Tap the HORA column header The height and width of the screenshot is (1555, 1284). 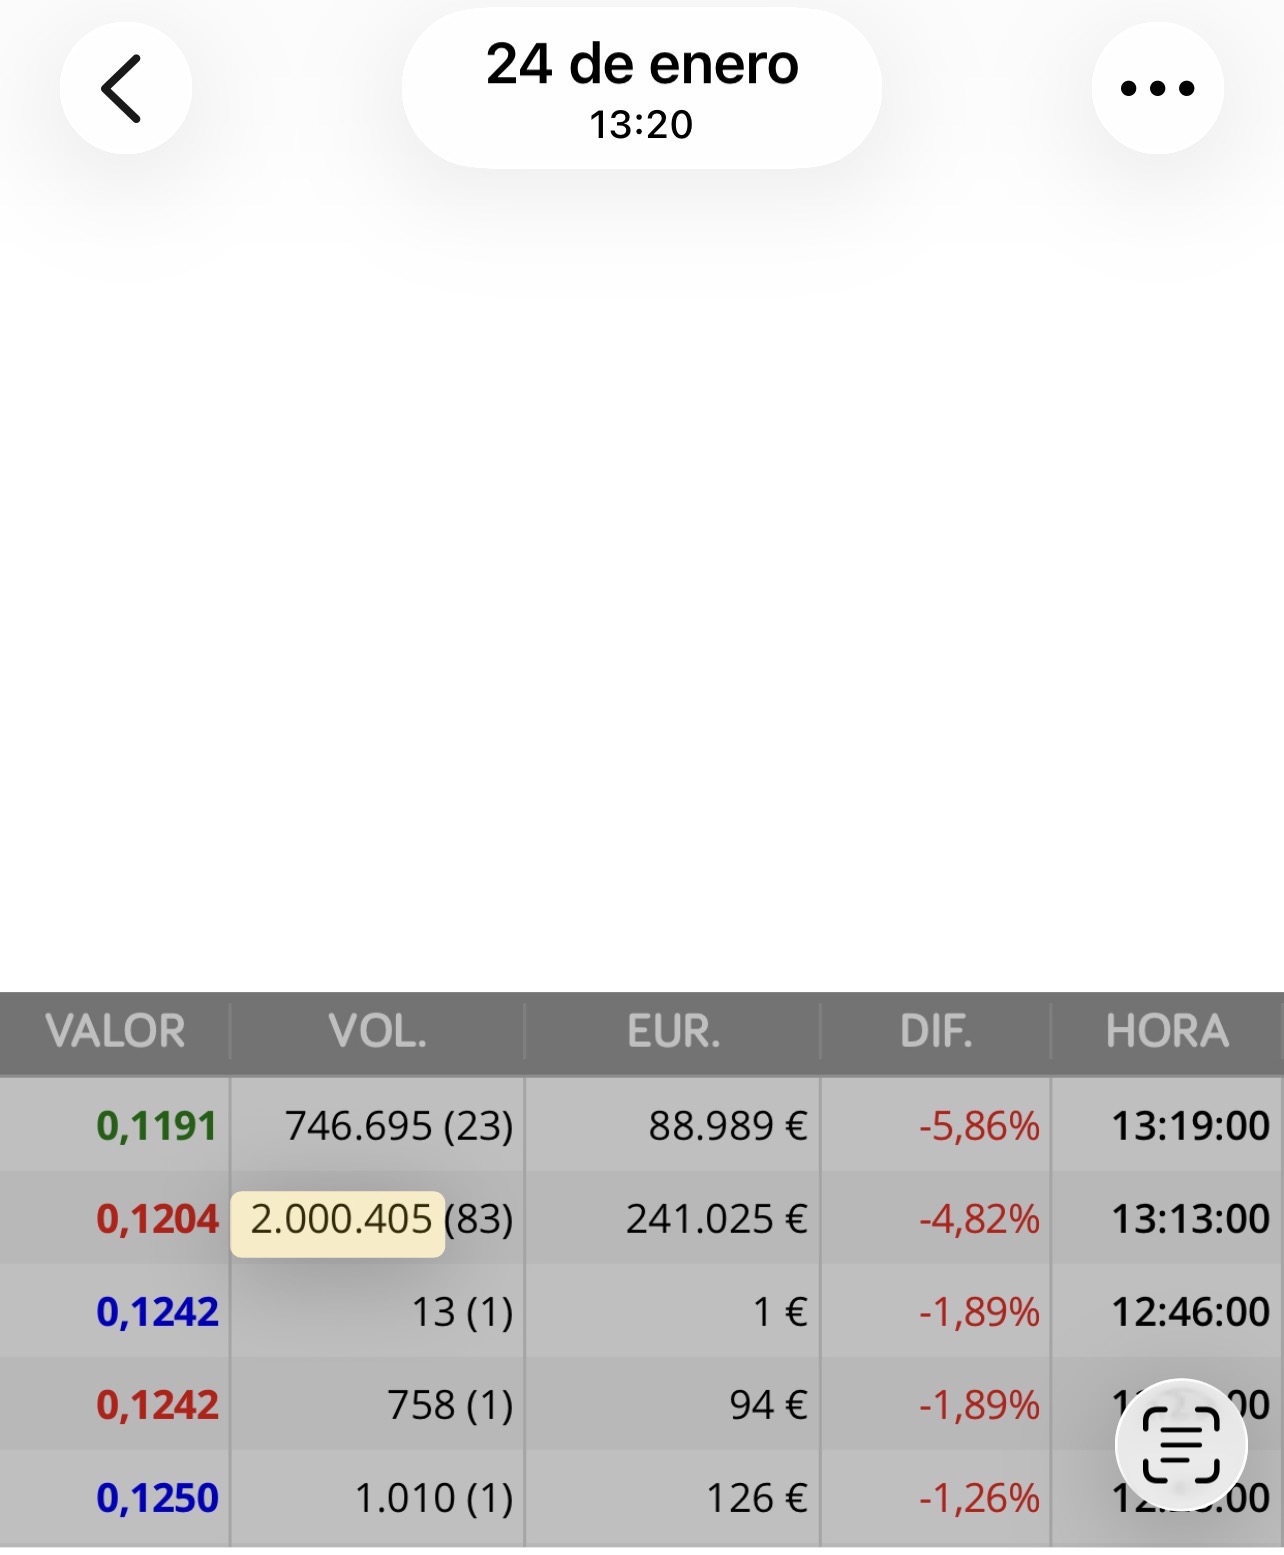pos(1167,1031)
